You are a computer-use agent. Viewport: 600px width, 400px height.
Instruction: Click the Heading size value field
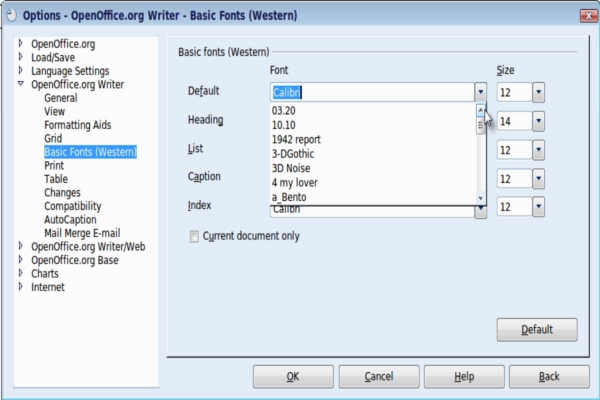514,121
